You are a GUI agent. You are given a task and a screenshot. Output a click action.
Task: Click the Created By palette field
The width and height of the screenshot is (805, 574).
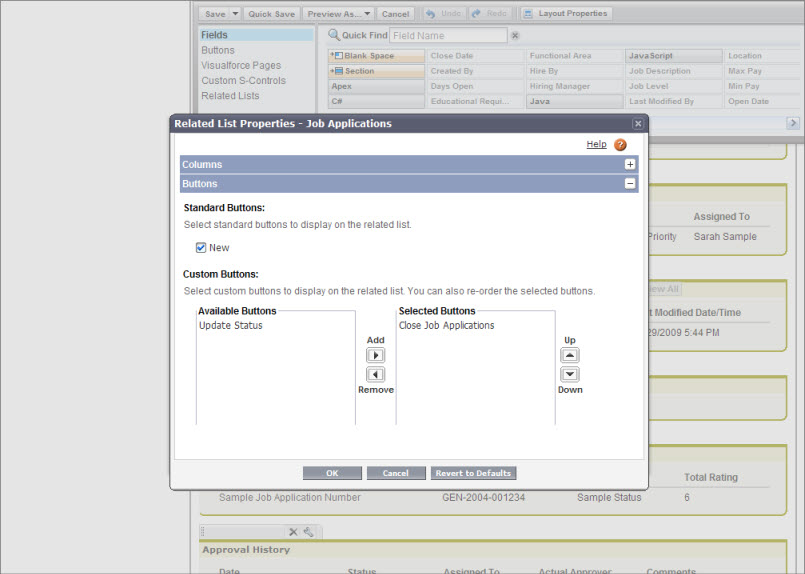[x=475, y=71]
